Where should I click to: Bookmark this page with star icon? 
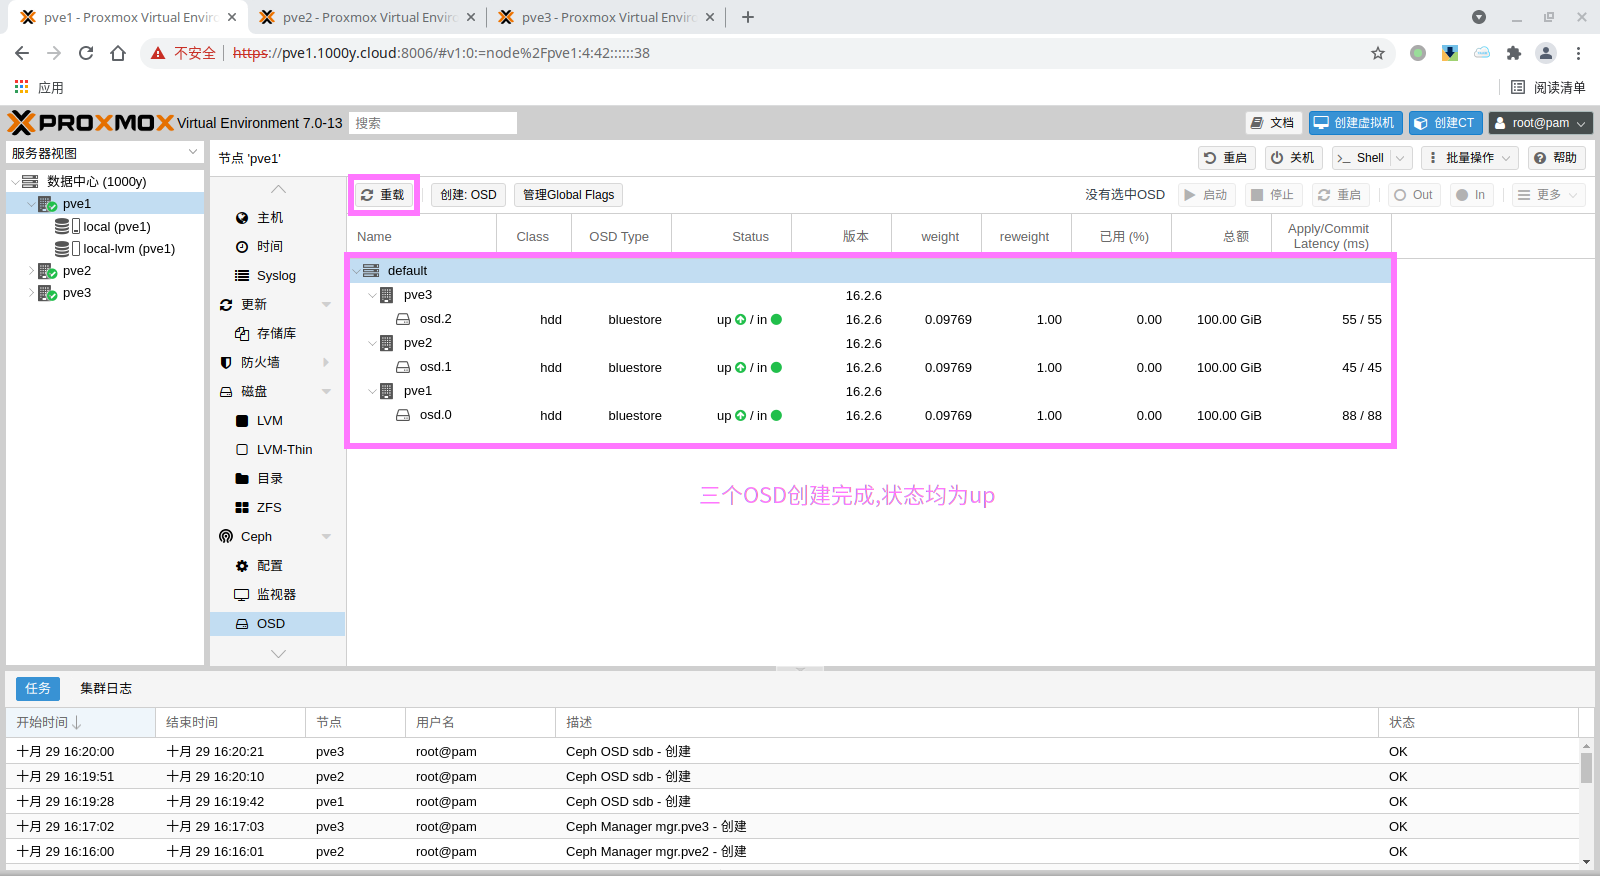point(1378,53)
